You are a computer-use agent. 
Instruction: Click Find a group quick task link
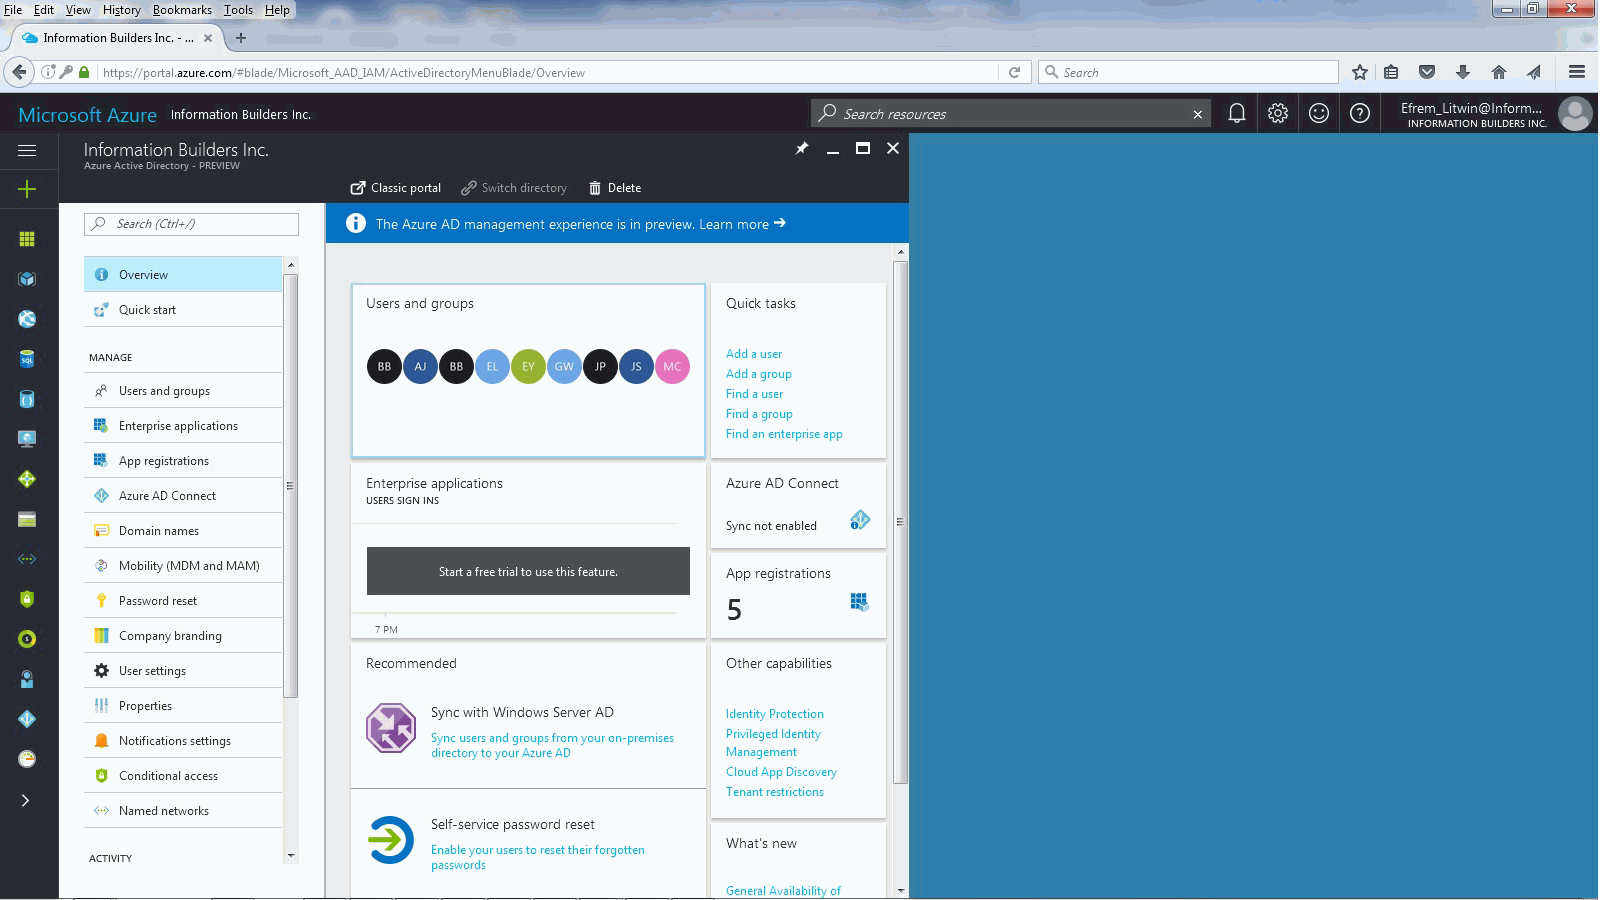tap(759, 414)
